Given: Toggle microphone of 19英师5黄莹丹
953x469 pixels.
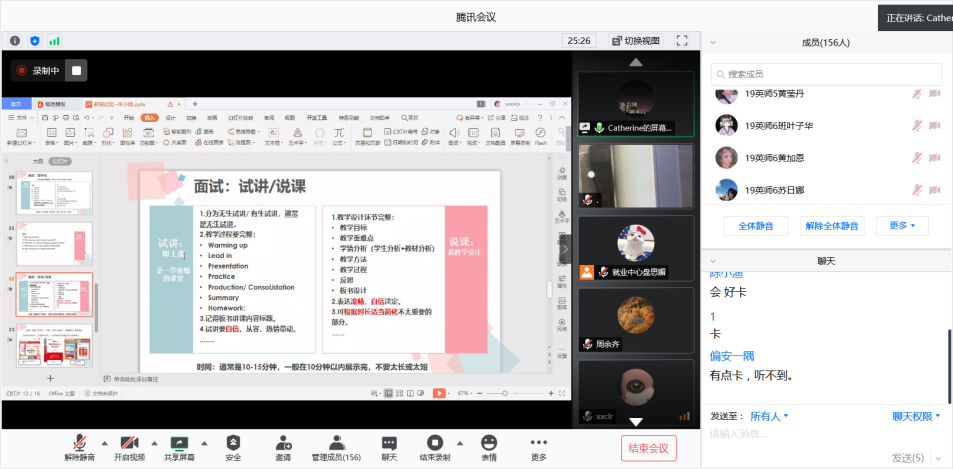Looking at the screenshot, I should coord(916,94).
